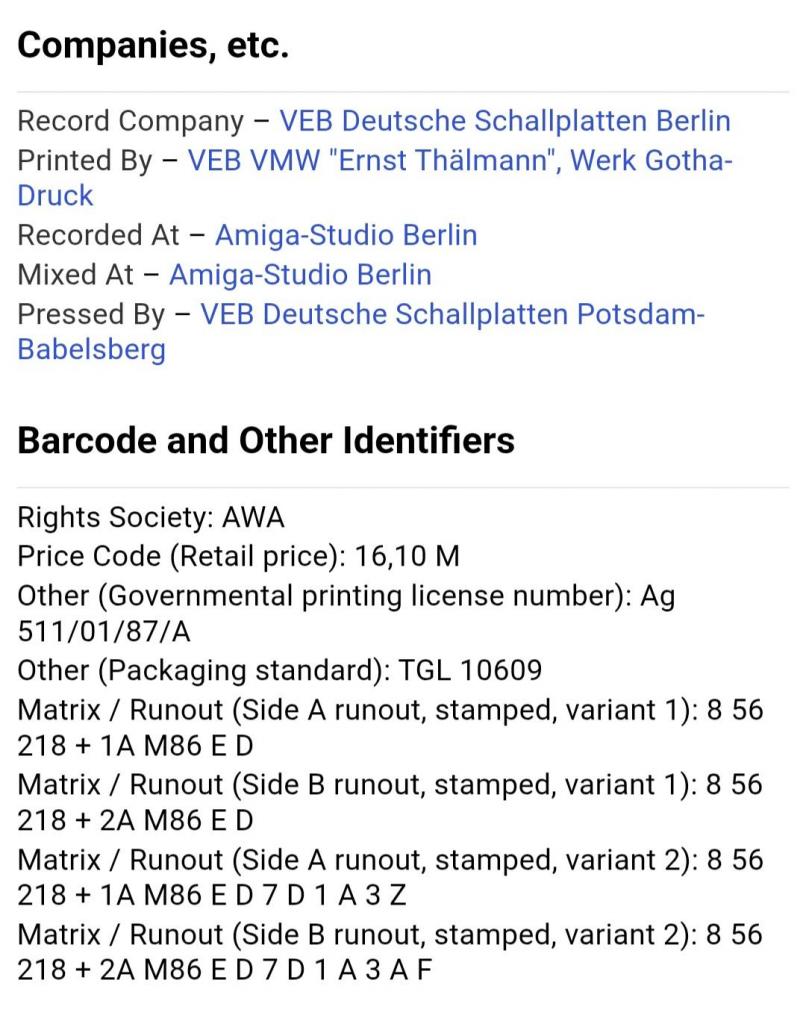This screenshot has width=806, height=1024.
Task: Click the "Record Company" label text
Action: pos(130,121)
